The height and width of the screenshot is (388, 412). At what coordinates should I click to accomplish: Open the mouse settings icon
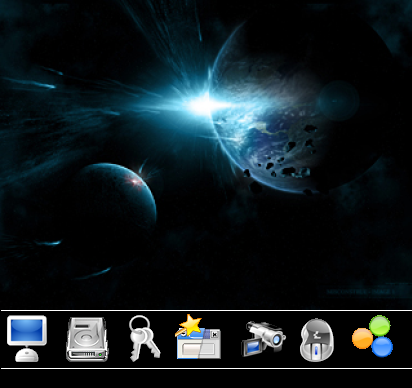(x=317, y=340)
